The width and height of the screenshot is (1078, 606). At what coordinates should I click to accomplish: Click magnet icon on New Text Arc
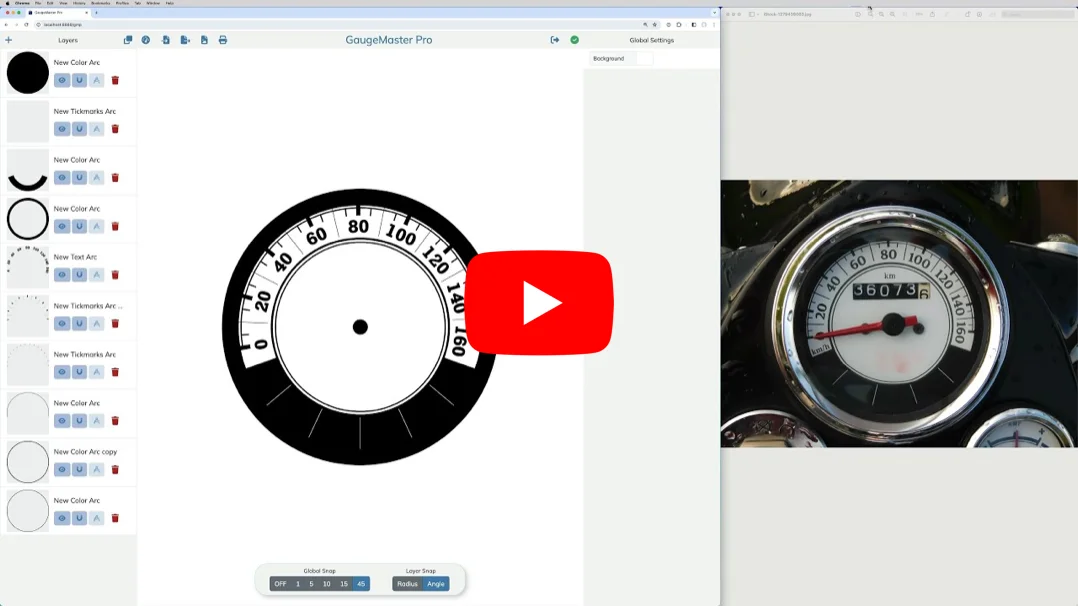click(x=79, y=275)
